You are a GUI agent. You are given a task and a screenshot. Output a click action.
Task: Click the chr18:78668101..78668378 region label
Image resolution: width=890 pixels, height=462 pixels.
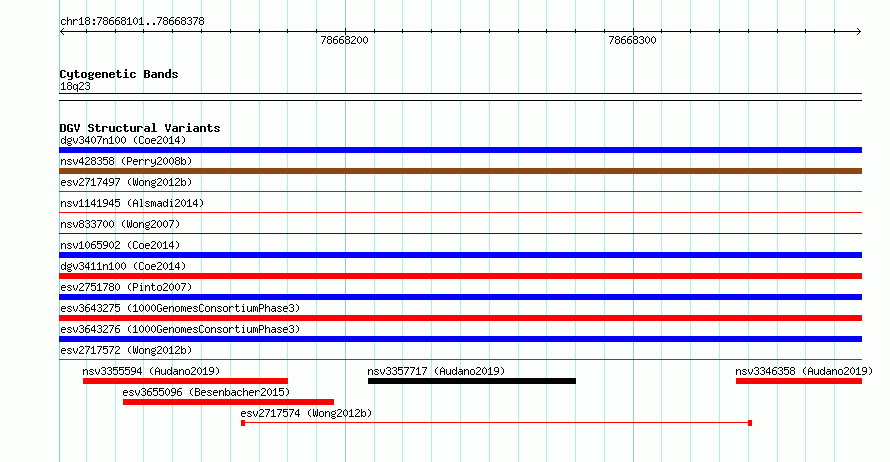[x=132, y=22]
